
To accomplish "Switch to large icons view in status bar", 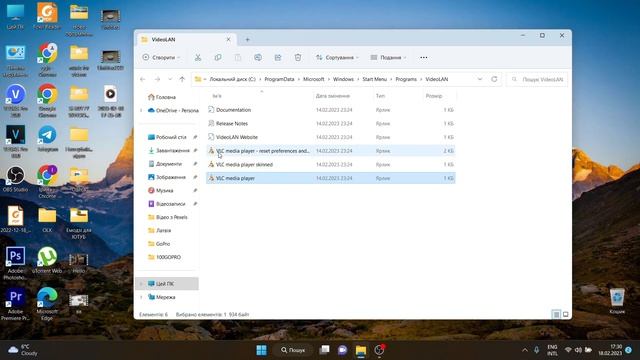I will (x=566, y=314).
